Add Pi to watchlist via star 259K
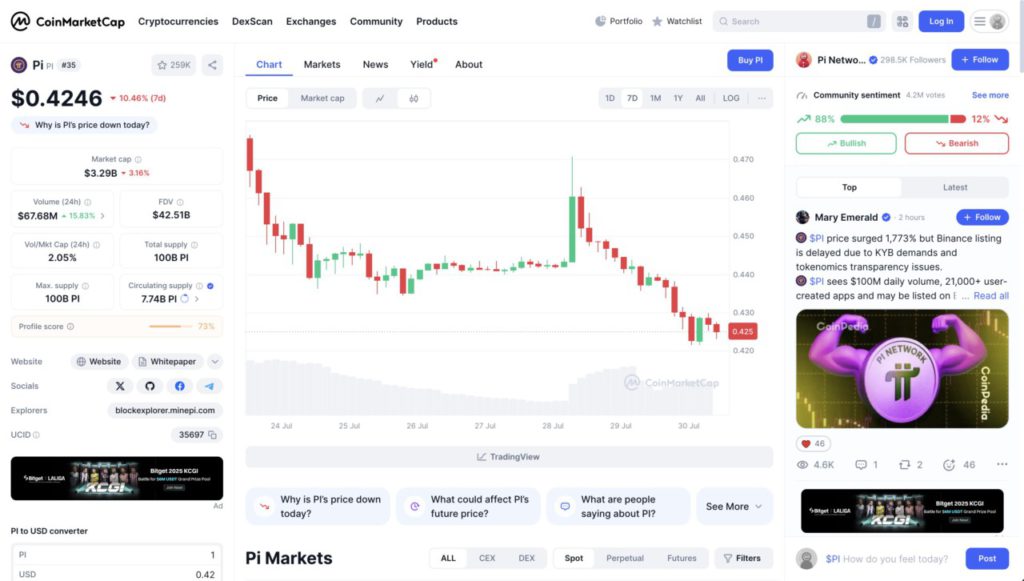The image size is (1024, 581). 174,65
